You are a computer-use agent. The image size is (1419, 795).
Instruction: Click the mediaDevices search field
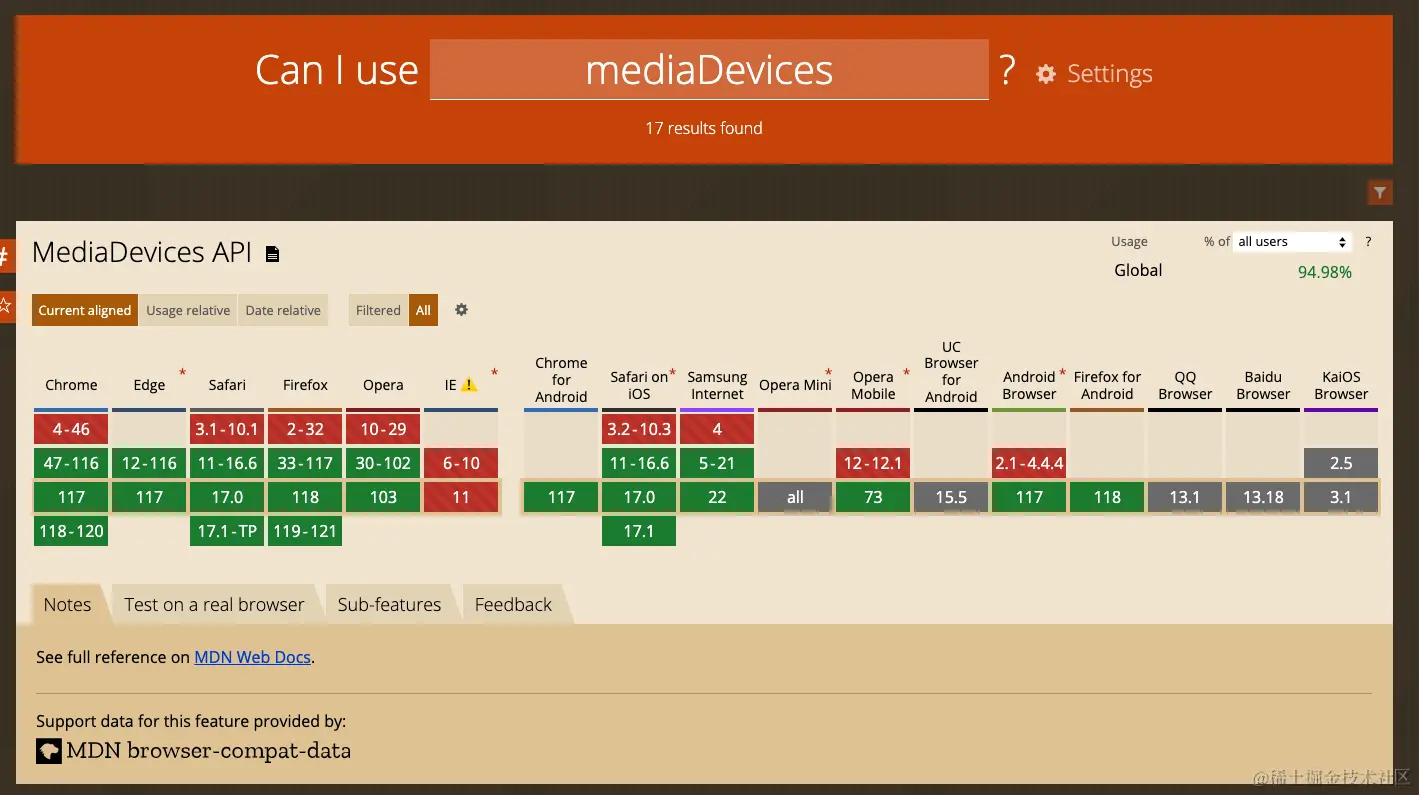tap(709, 70)
